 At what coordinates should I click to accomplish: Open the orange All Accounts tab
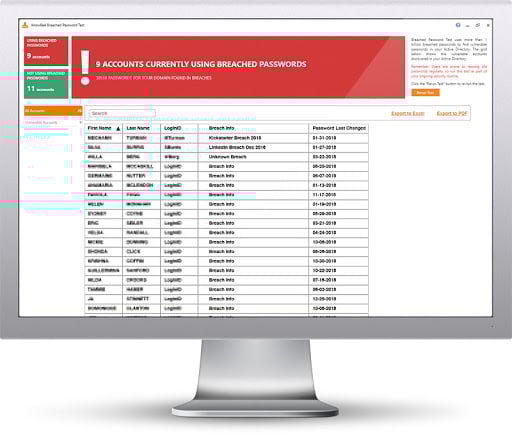tap(53, 111)
